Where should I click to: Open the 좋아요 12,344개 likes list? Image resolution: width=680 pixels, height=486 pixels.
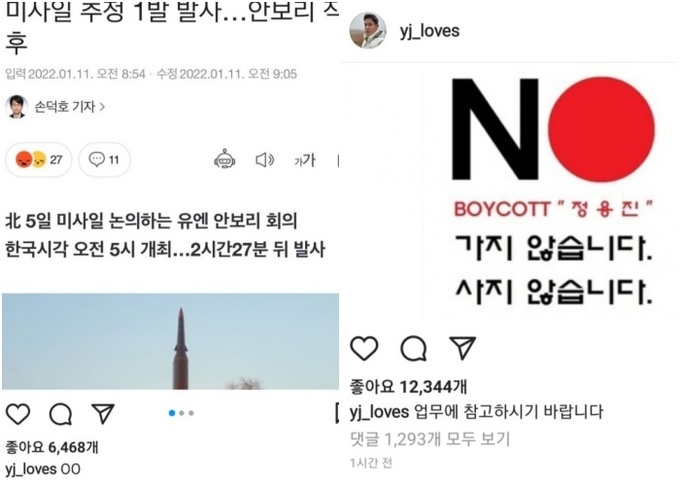pos(408,387)
